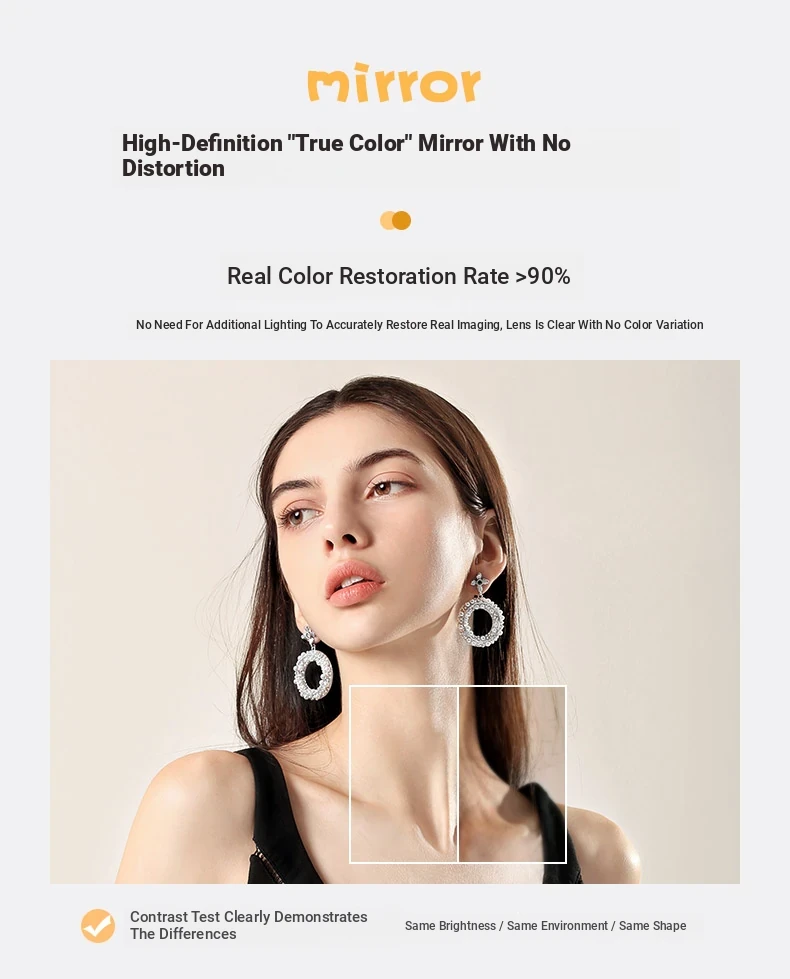Click the No Need For Additional Lighting description
This screenshot has width=790, height=979.
tap(420, 325)
